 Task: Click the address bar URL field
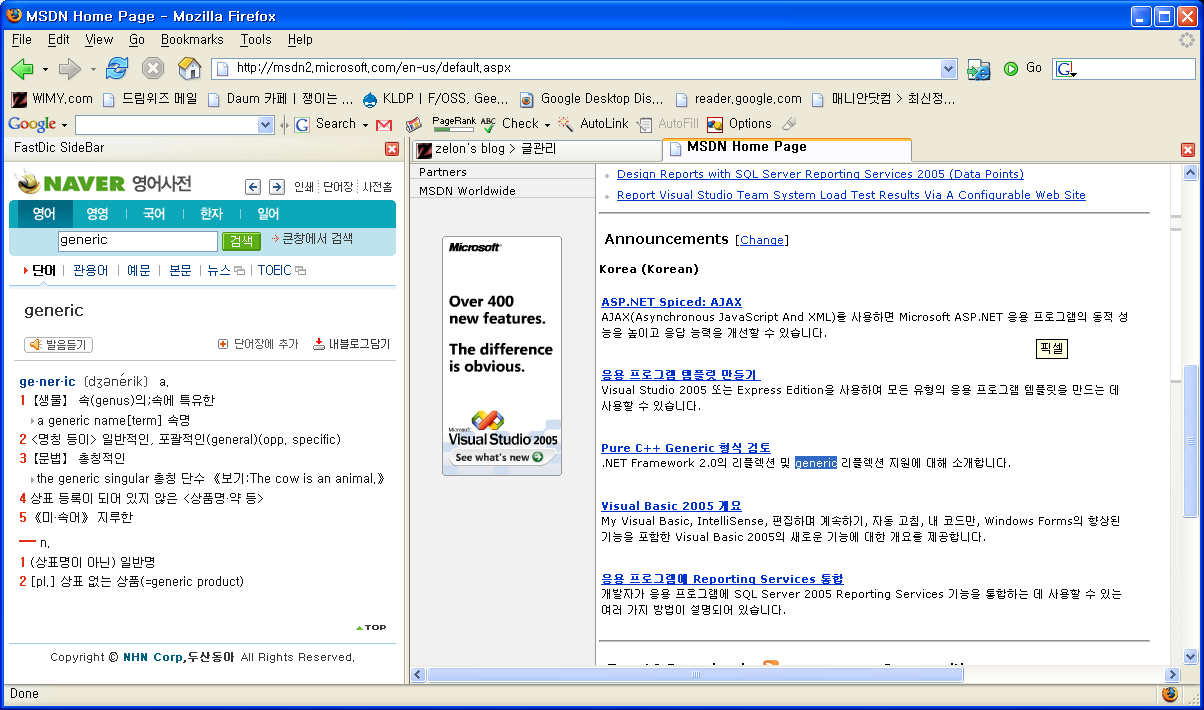[x=585, y=69]
